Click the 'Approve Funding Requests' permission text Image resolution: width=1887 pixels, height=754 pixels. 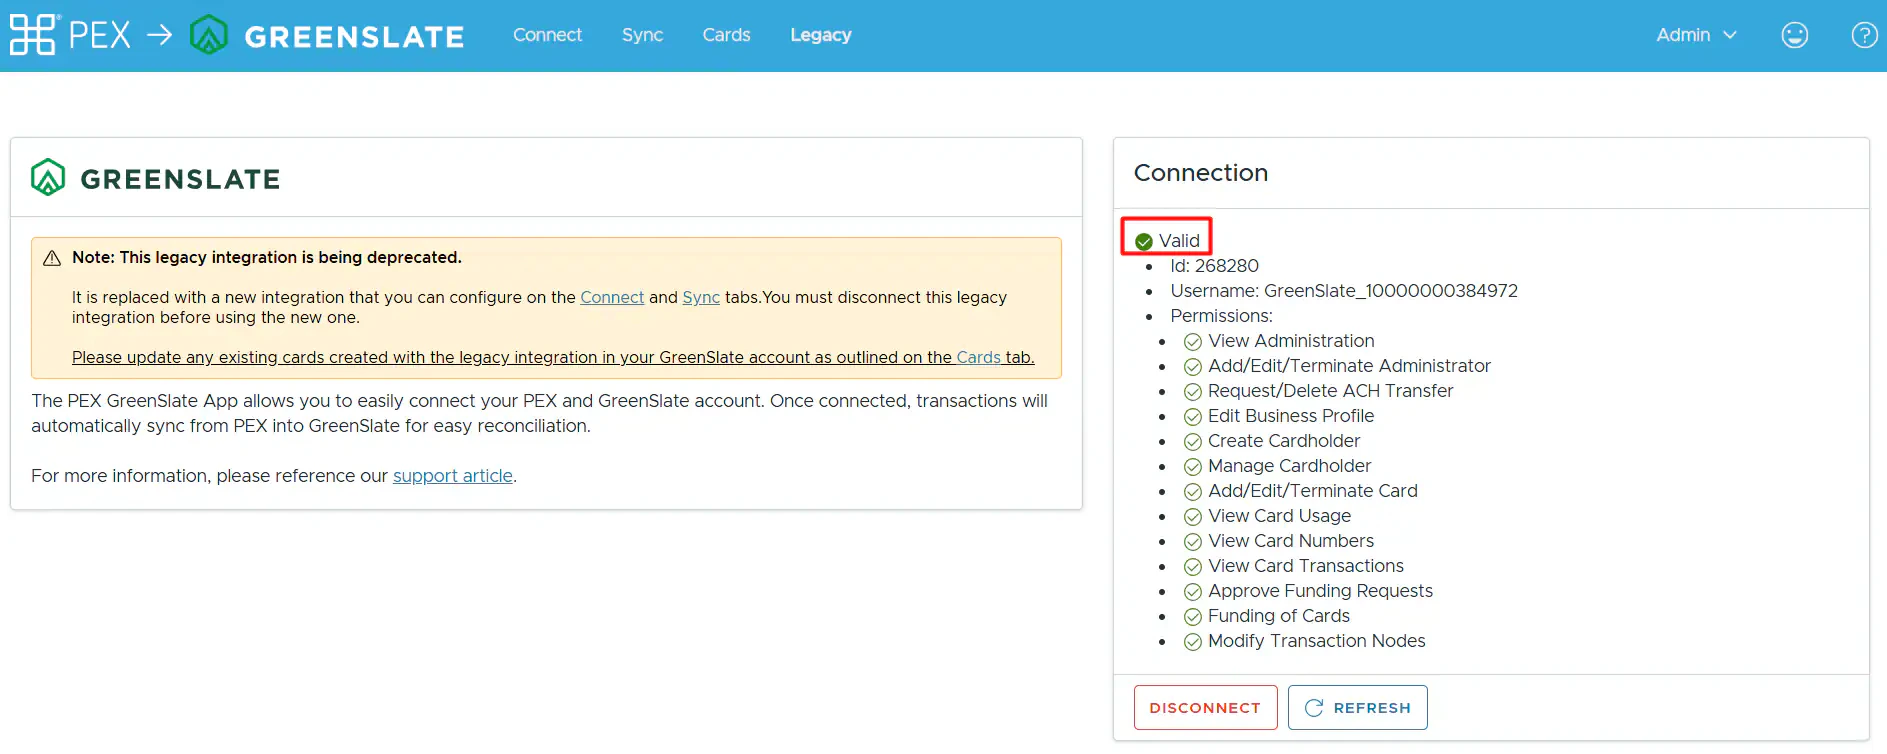tap(1320, 591)
